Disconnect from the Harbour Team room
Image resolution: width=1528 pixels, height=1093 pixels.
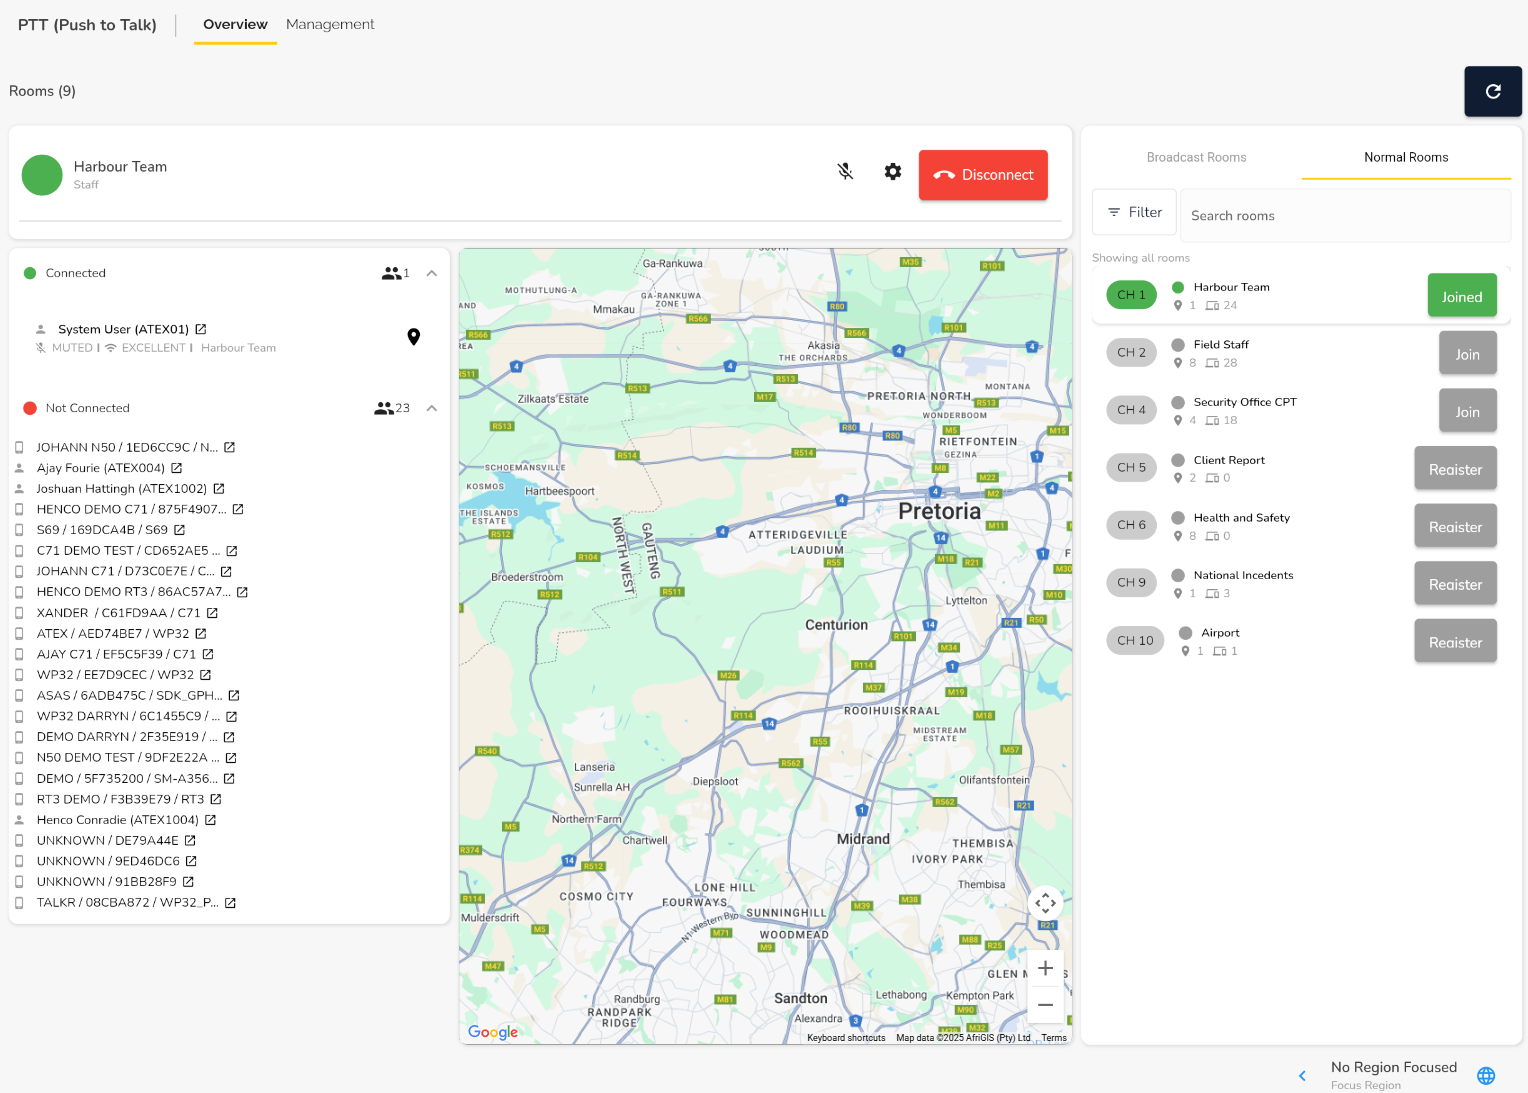983,175
